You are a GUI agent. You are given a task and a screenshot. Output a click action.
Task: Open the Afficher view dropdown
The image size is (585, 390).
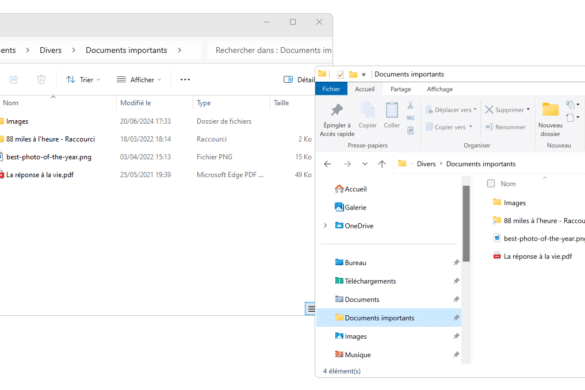point(139,79)
